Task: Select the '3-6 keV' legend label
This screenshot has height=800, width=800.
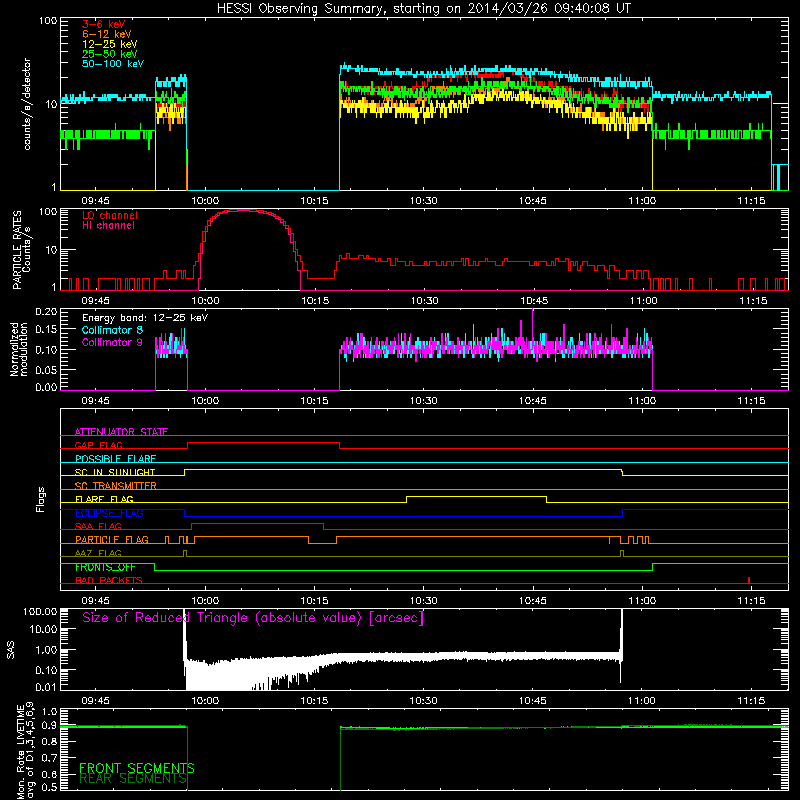Action: [x=104, y=24]
